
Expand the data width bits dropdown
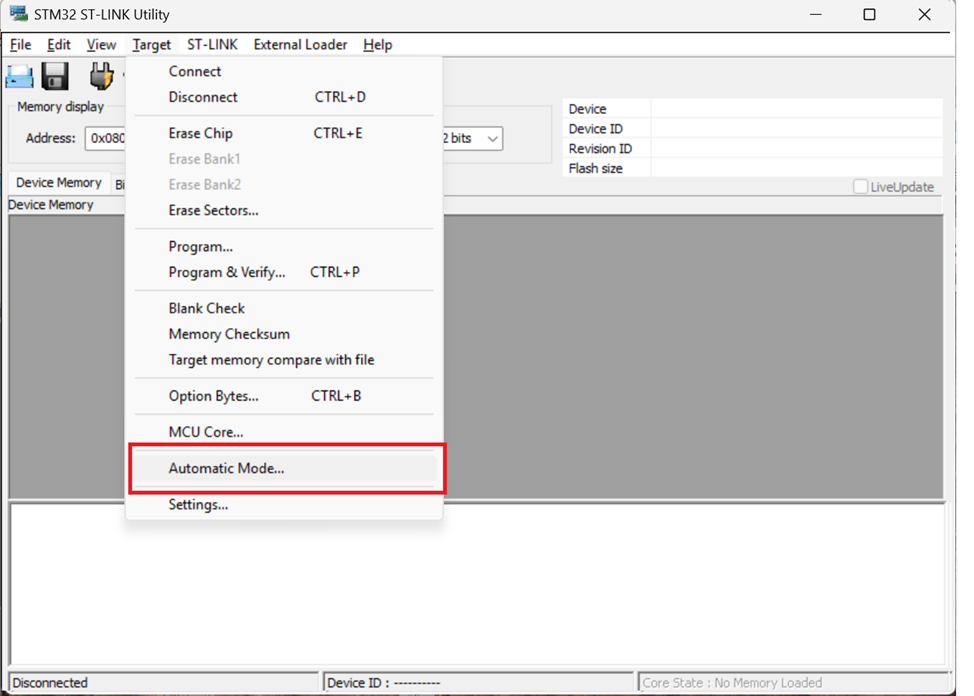[492, 139]
